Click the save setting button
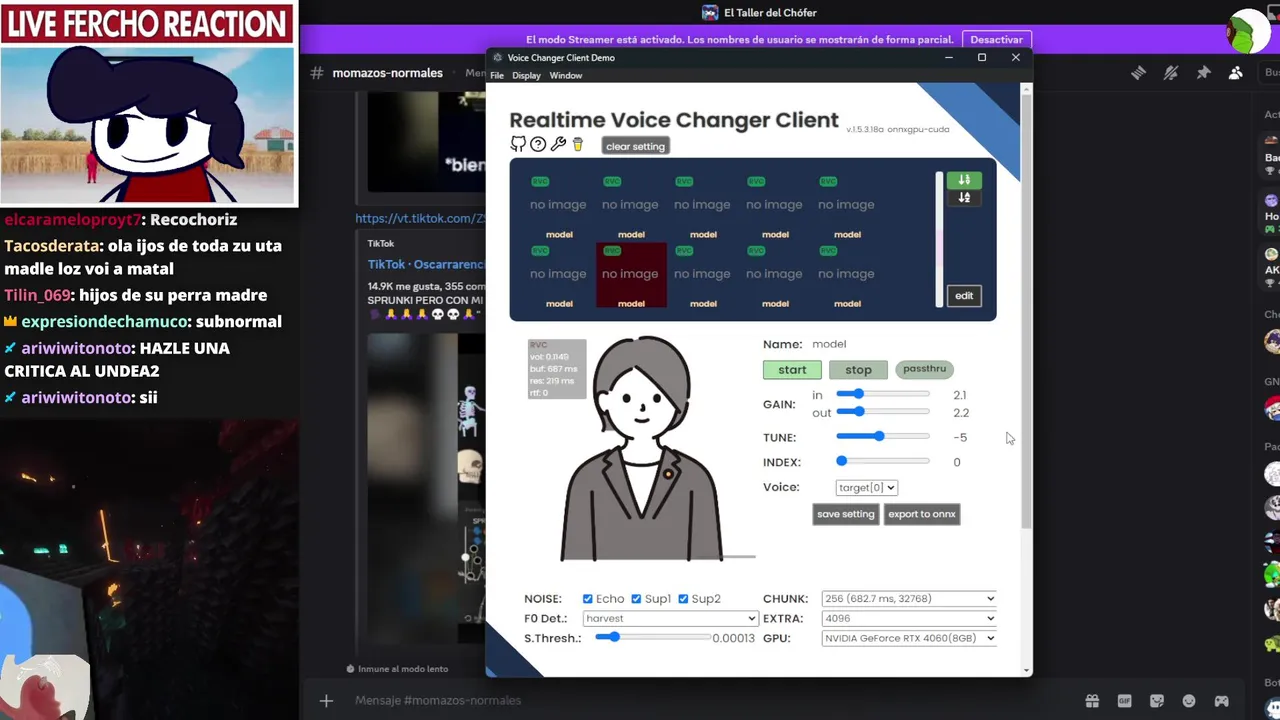Image resolution: width=1280 pixels, height=720 pixels. (x=846, y=514)
